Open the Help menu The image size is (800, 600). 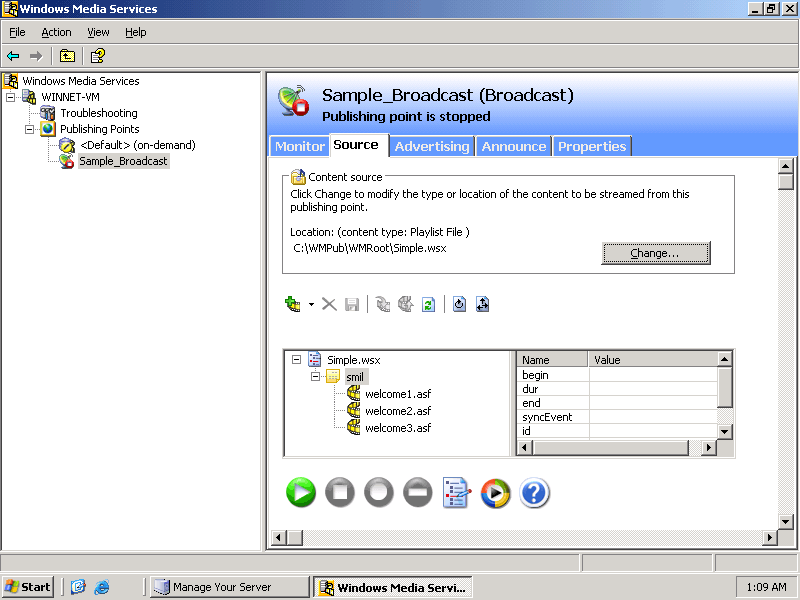pos(136,32)
